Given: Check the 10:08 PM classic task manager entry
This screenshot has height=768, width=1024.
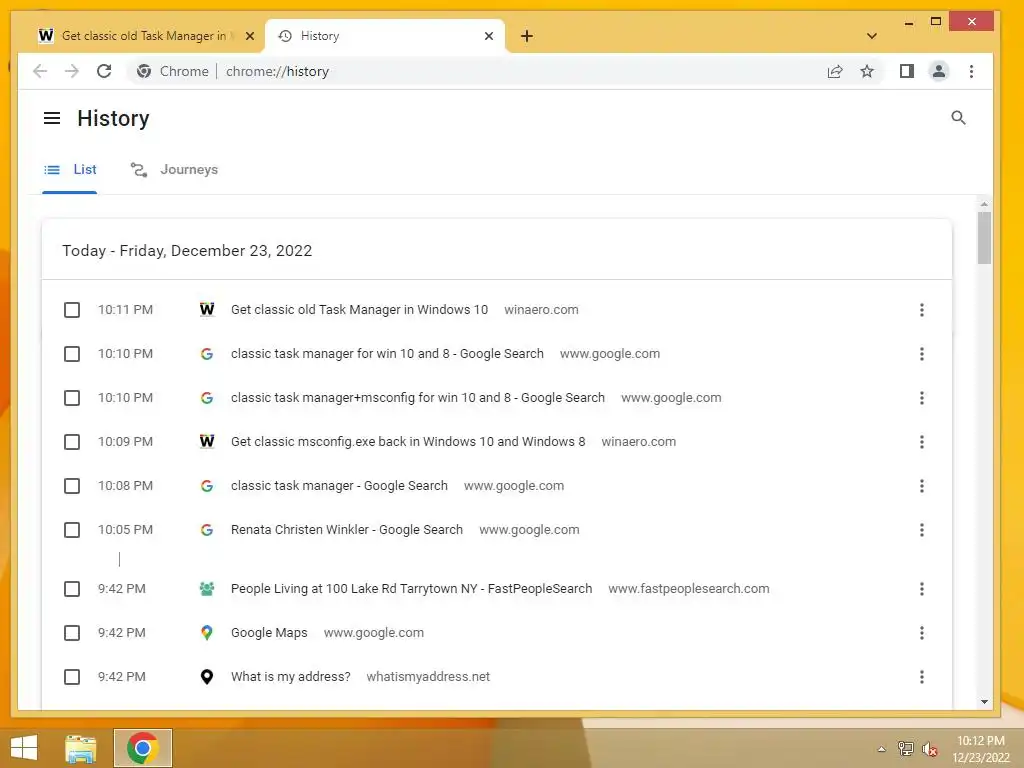Looking at the screenshot, I should [x=72, y=486].
